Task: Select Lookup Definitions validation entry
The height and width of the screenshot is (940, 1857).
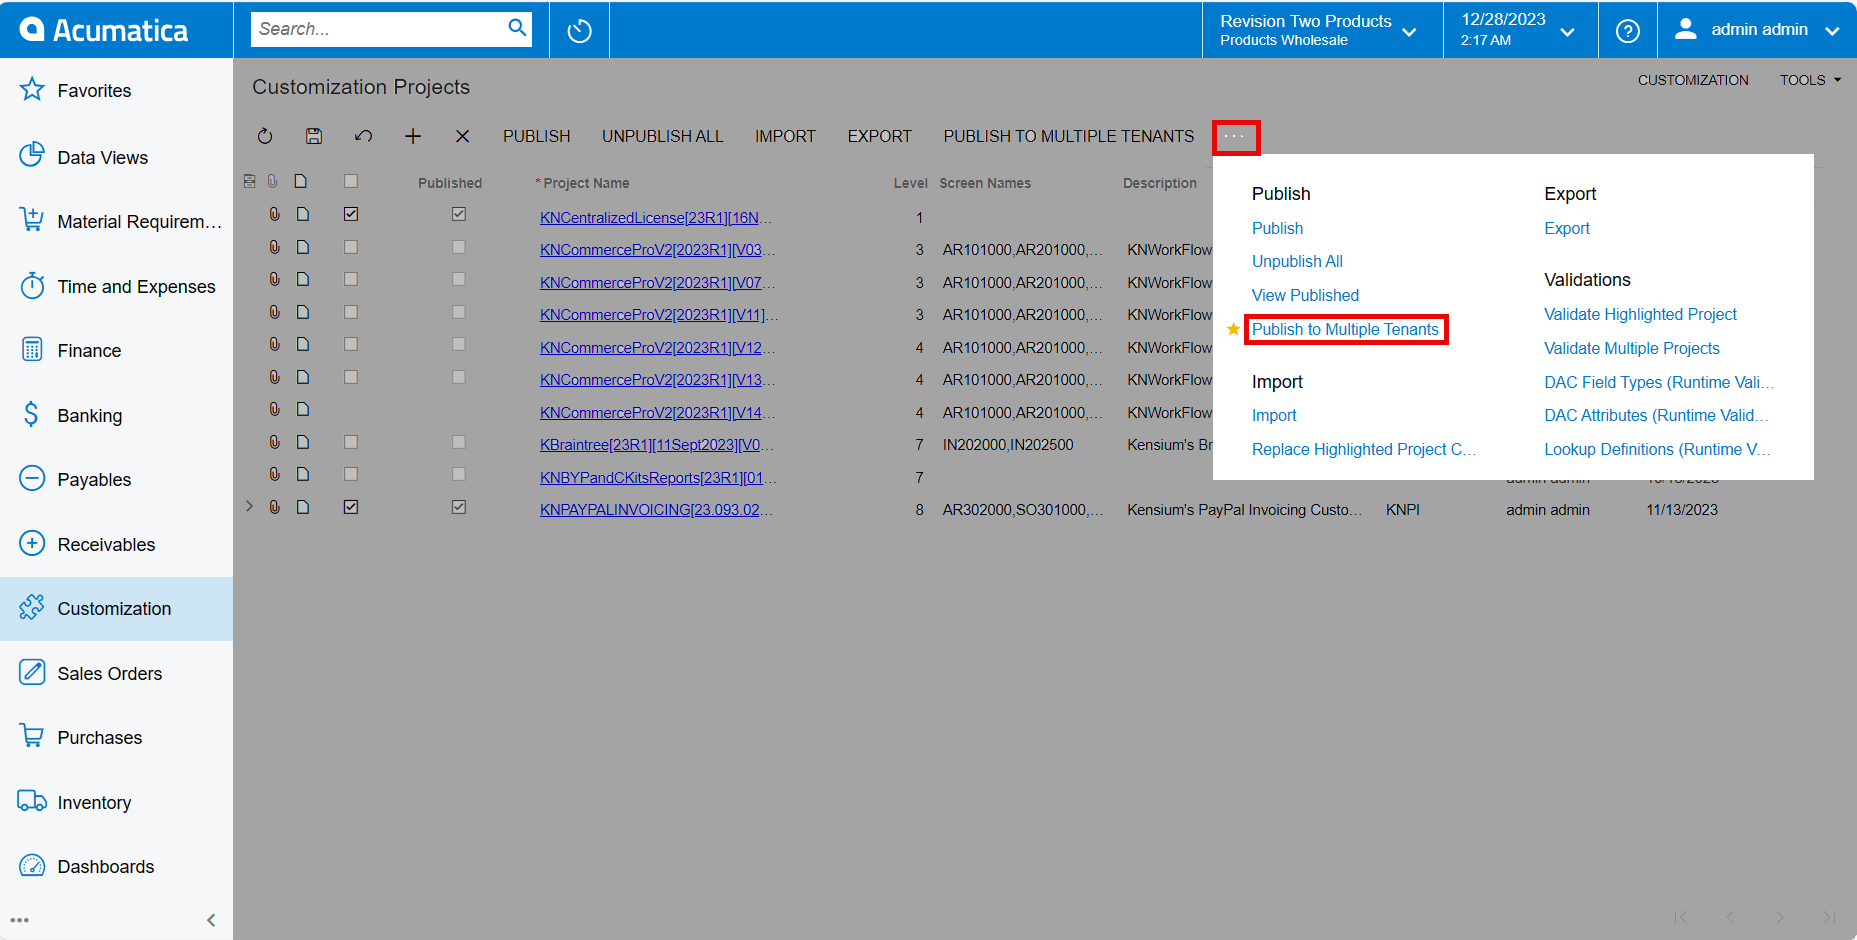Action: pos(1656,449)
